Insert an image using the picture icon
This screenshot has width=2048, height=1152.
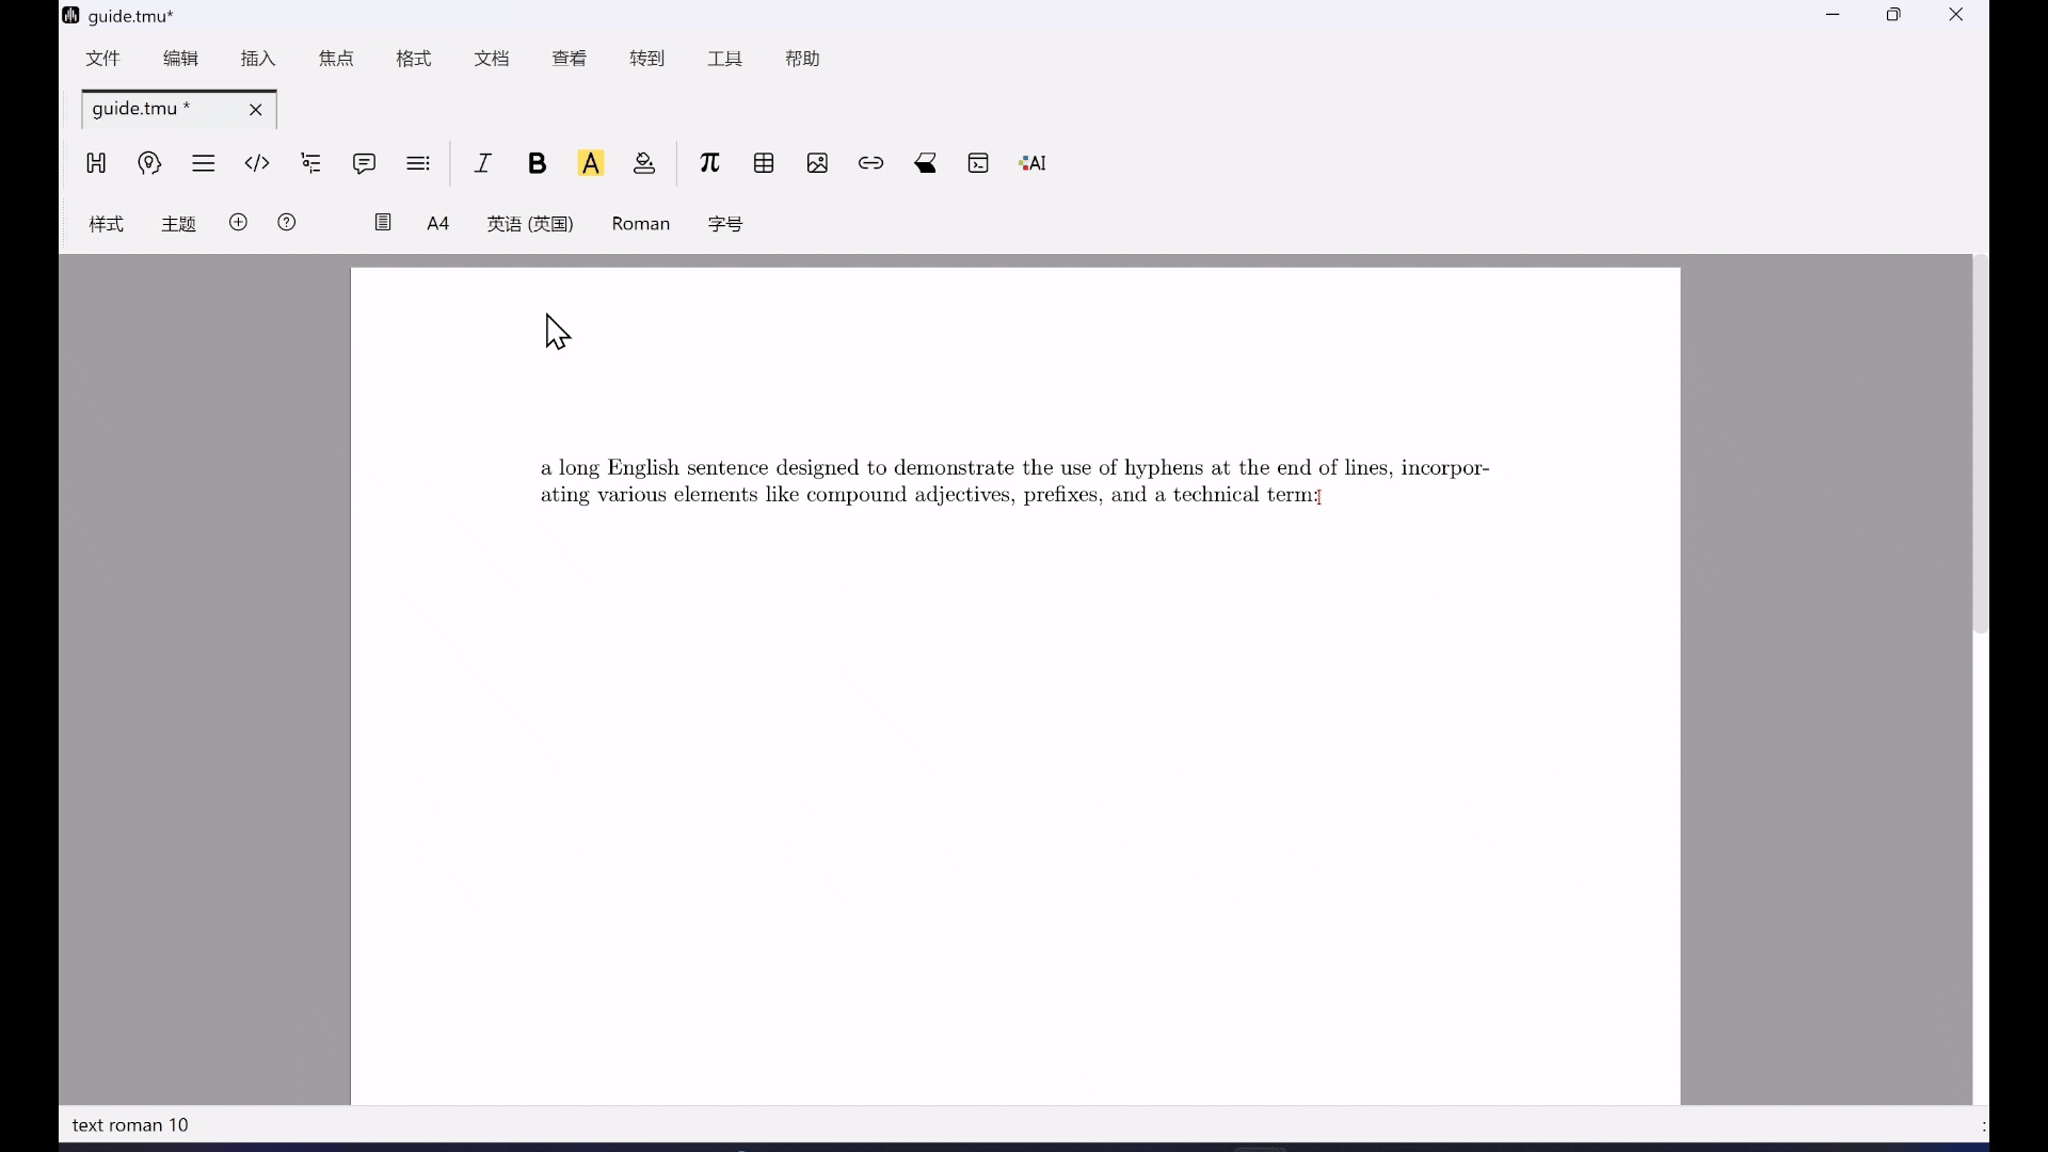817,163
